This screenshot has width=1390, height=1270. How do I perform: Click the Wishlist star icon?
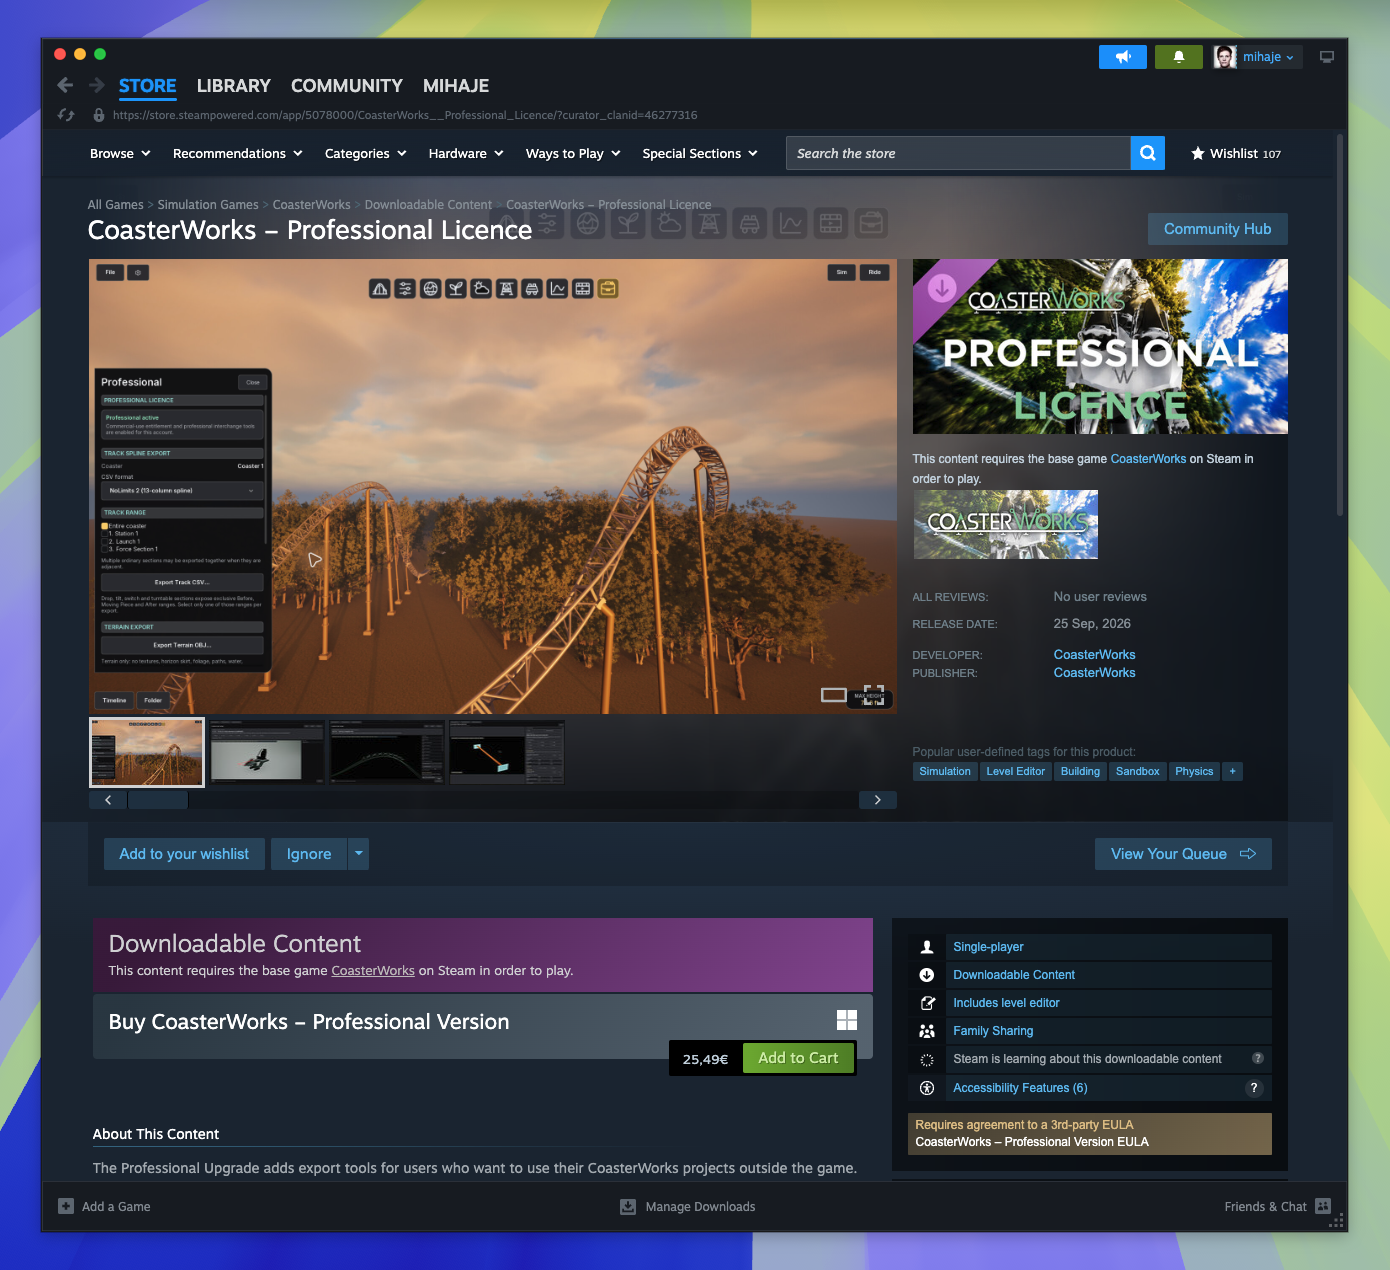[x=1198, y=153]
